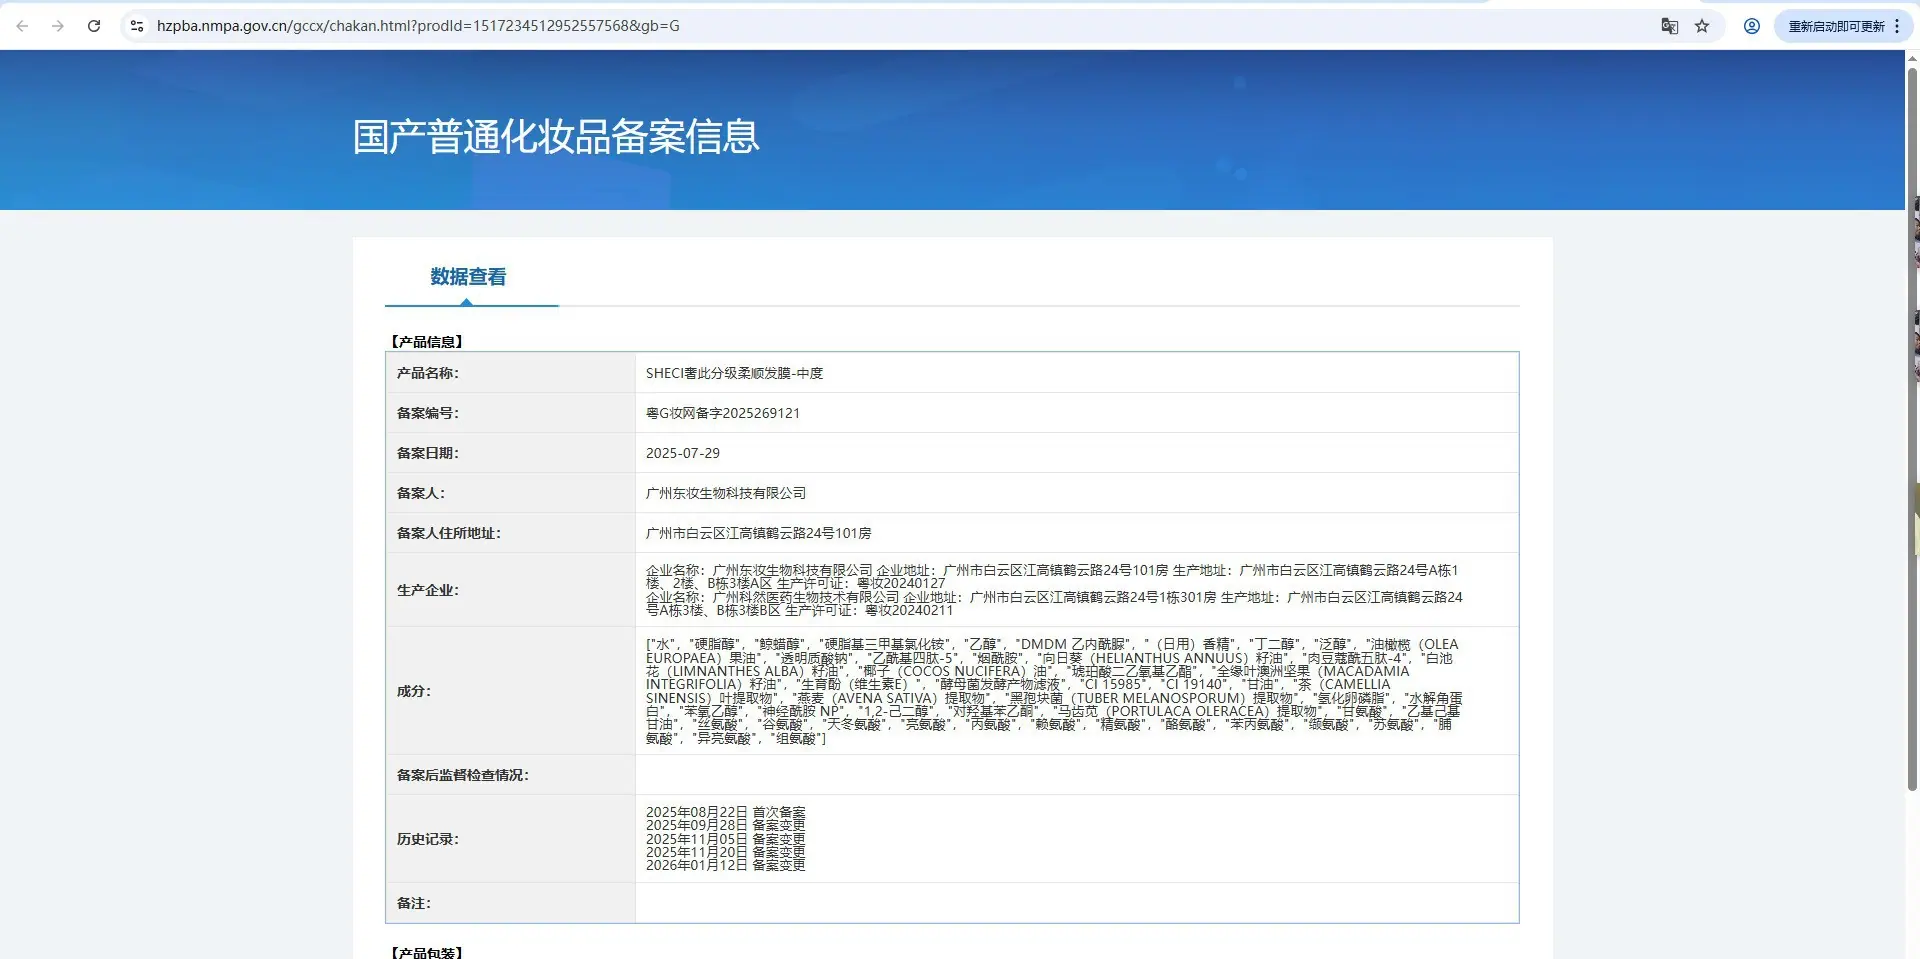Open site information icon in address bar

click(137, 26)
